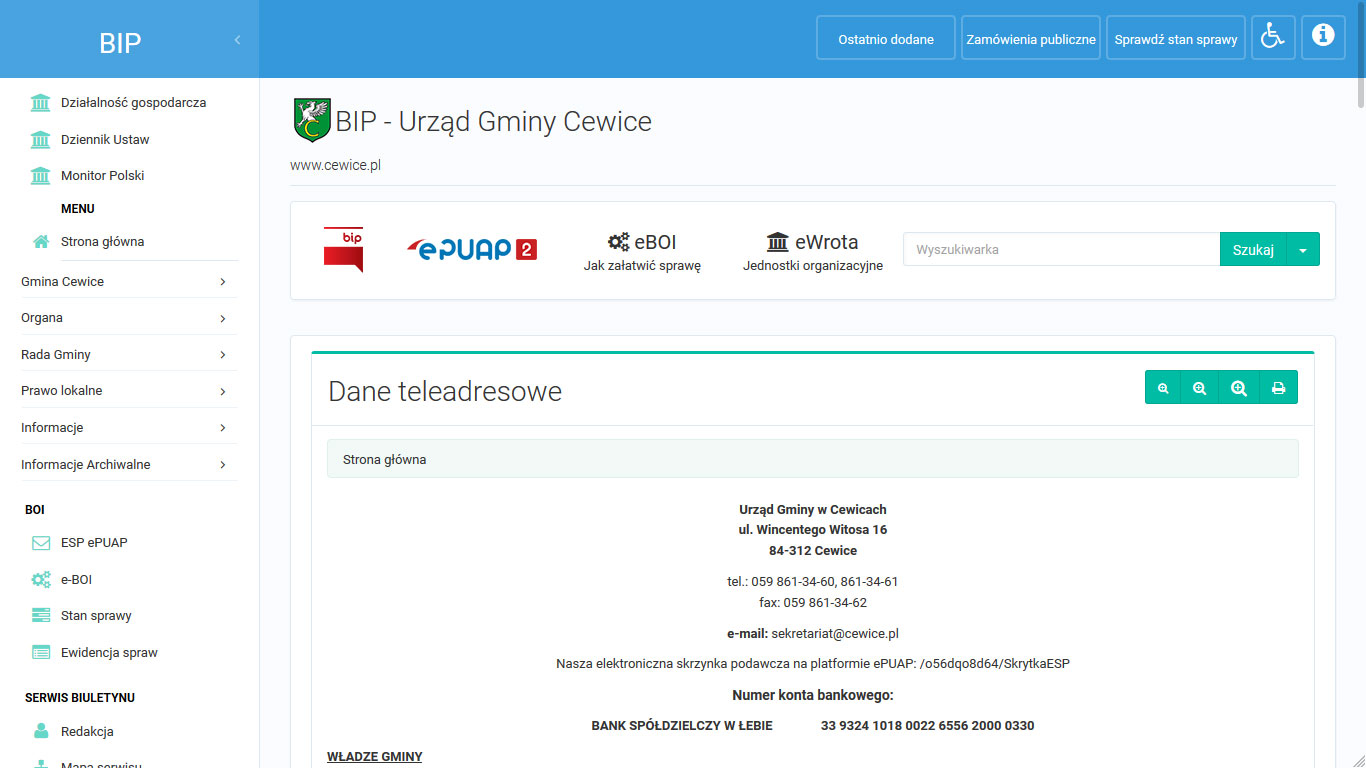The height and width of the screenshot is (768, 1366).
Task: Go to Ewidencja spraw in sidebar
Action: pos(109,653)
